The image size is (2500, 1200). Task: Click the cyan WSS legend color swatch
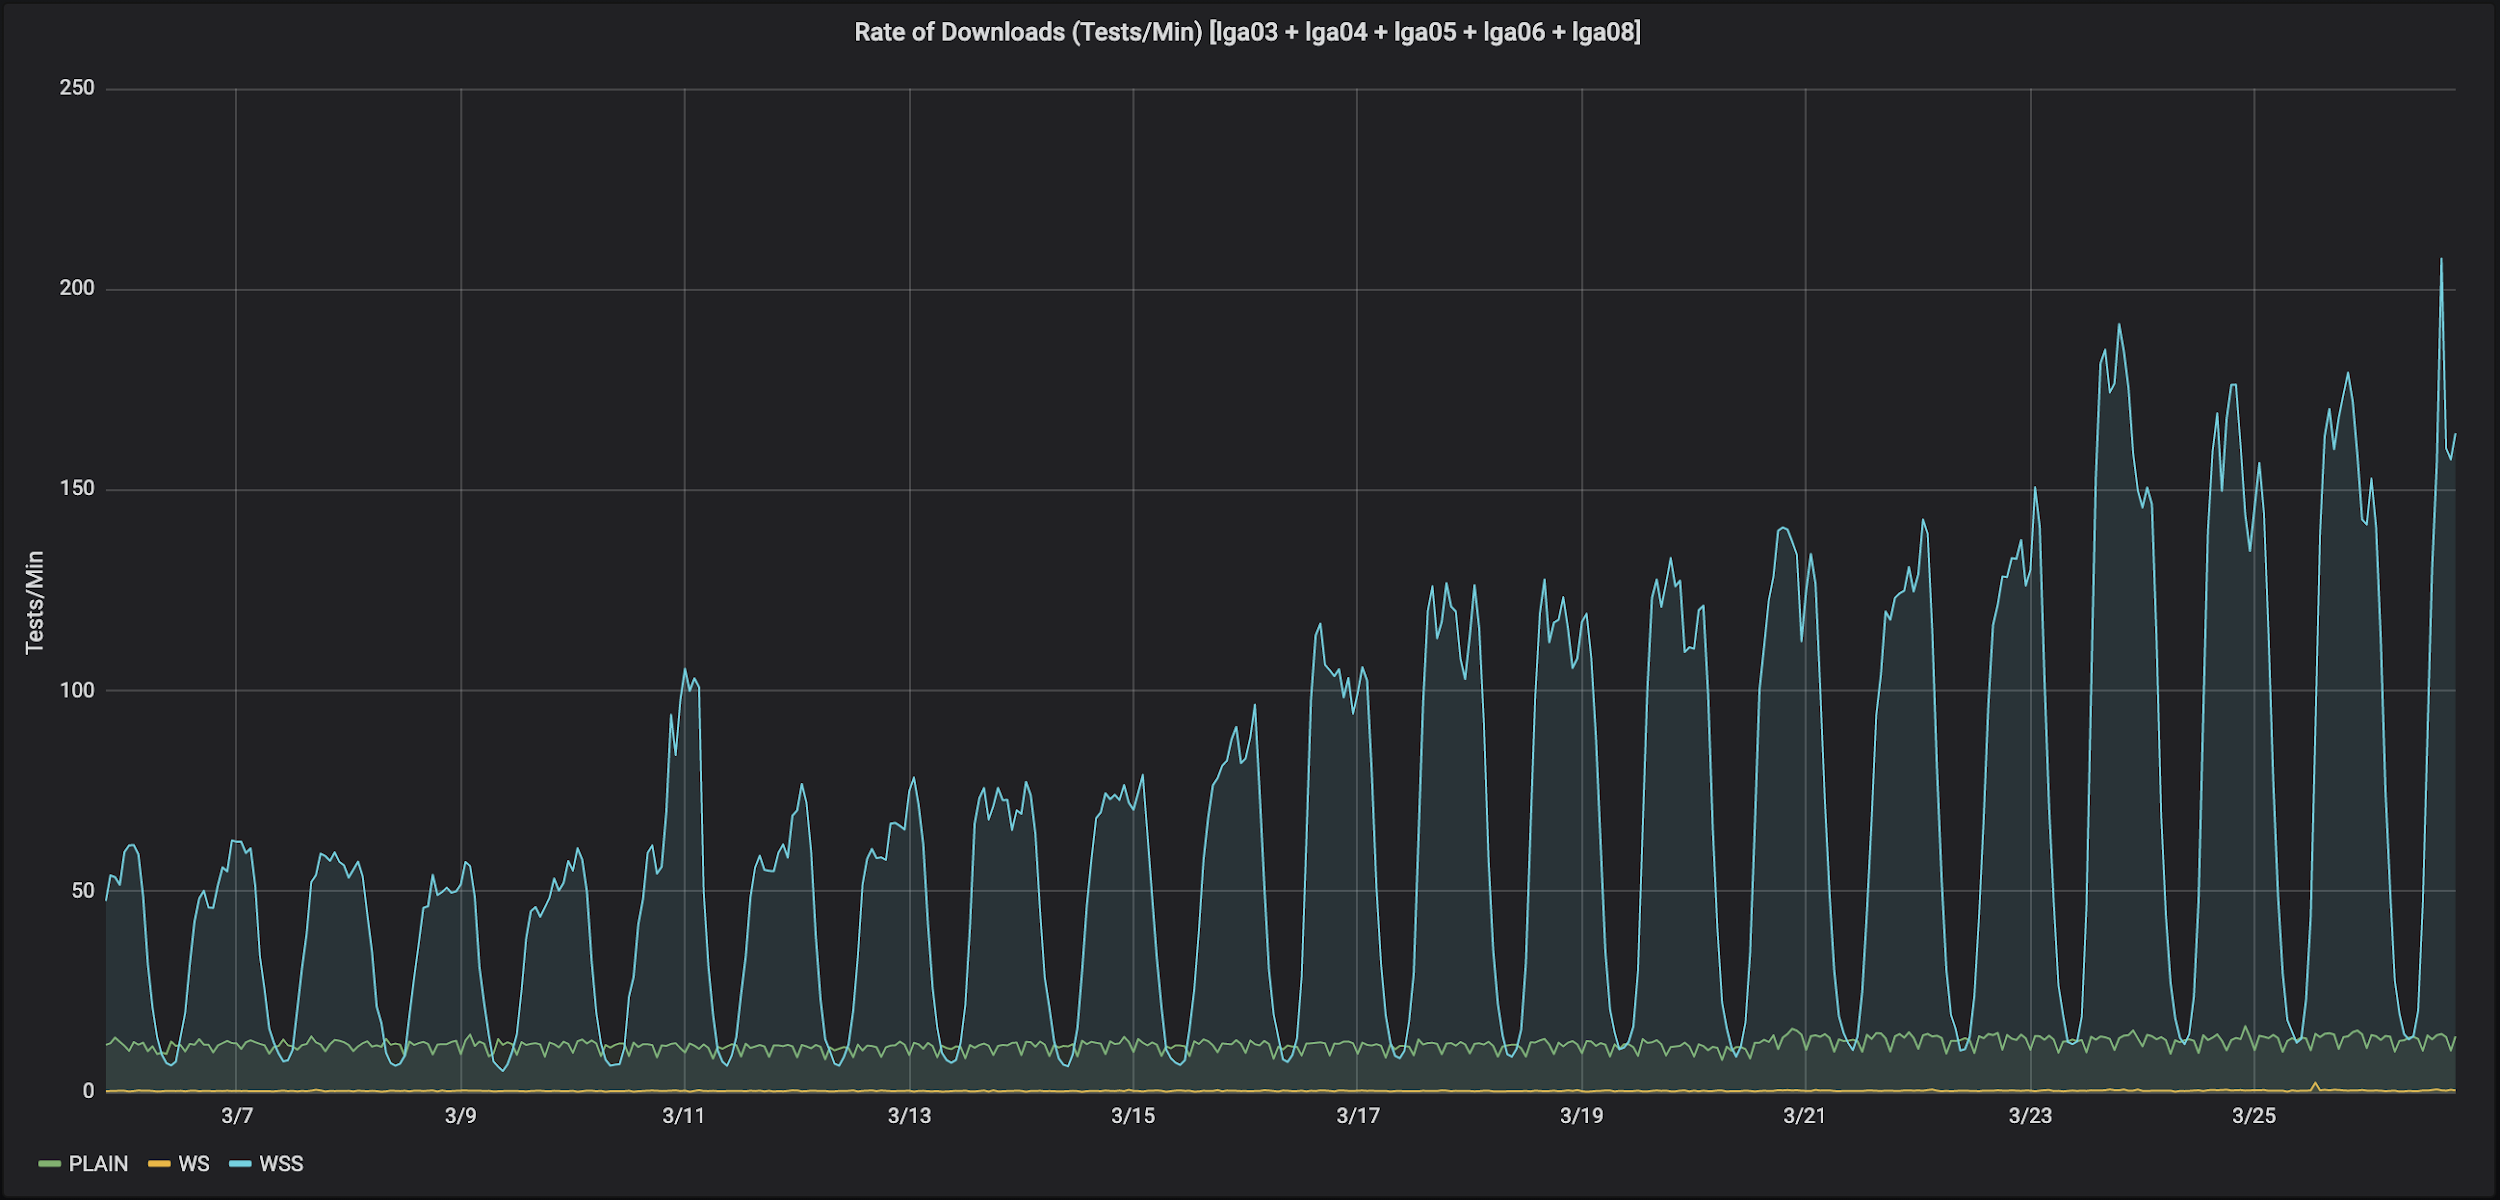tap(240, 1164)
